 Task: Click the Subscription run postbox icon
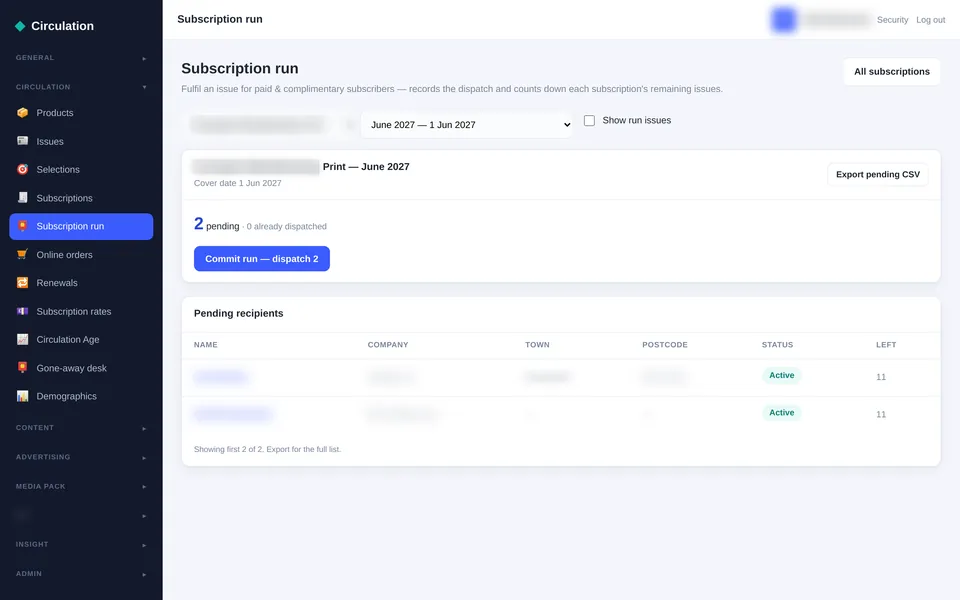tap(23, 226)
